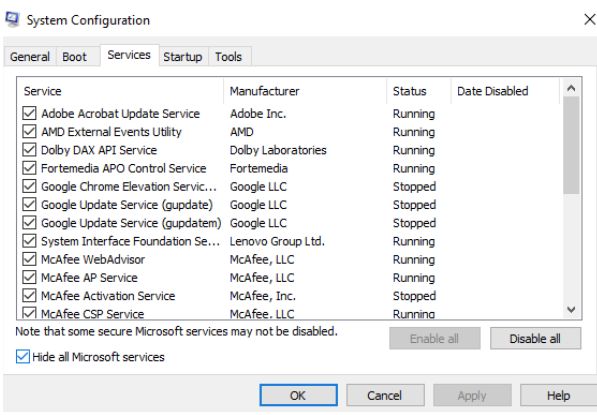Click the Disable all button
This screenshot has width=597, height=415.
pyautogui.click(x=535, y=338)
